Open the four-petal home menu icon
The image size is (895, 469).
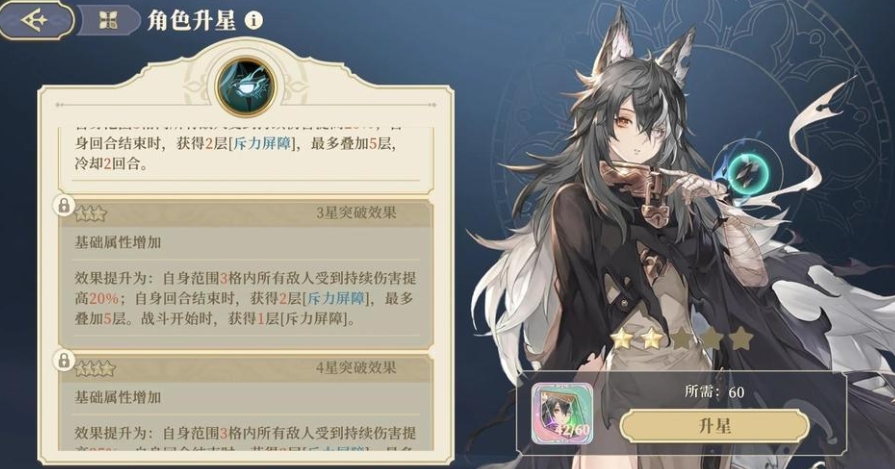tap(108, 21)
